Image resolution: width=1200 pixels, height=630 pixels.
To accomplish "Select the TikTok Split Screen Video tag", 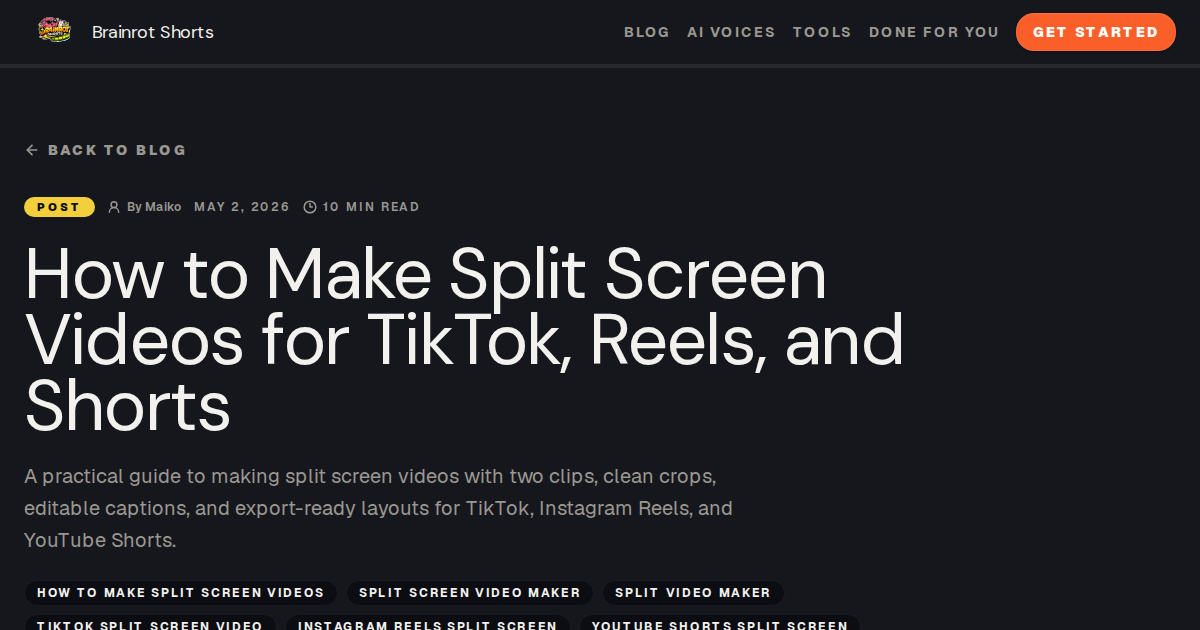I will [150, 623].
